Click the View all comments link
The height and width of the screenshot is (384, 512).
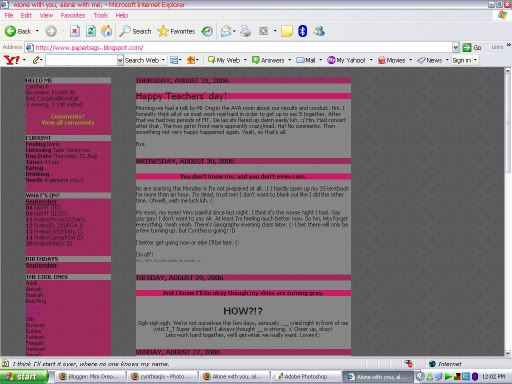coord(68,123)
